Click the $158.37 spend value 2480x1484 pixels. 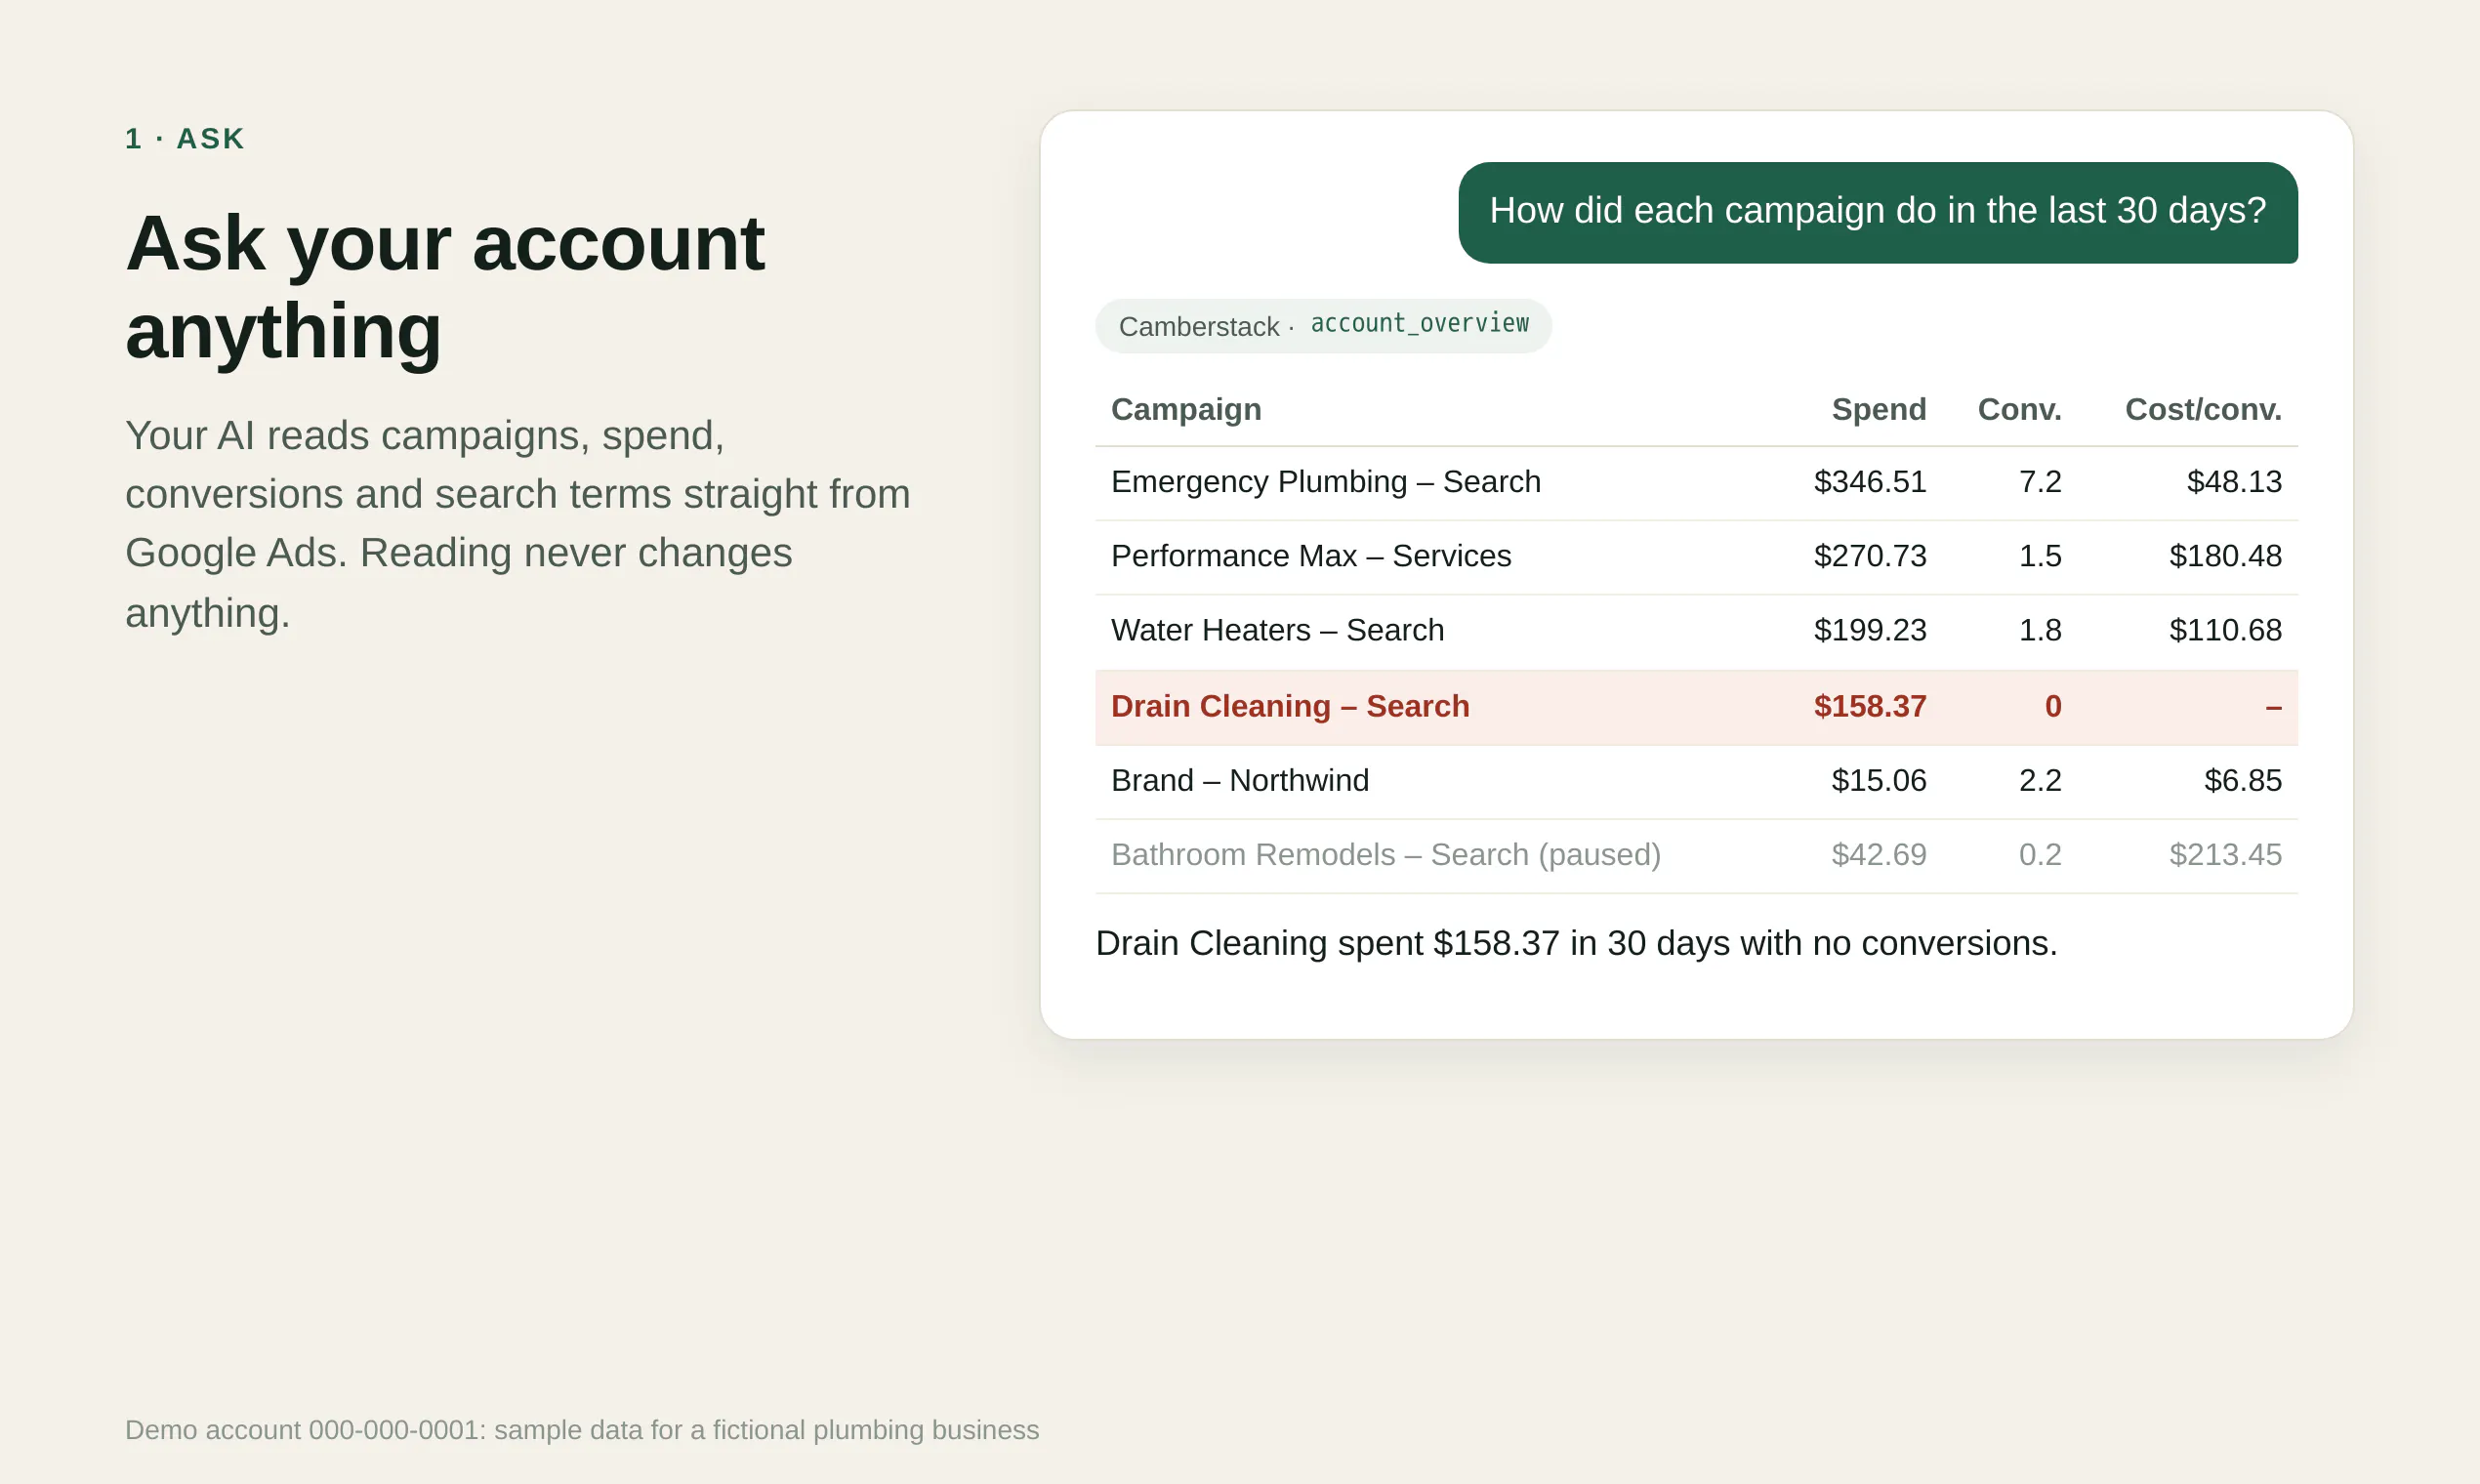coord(1869,706)
